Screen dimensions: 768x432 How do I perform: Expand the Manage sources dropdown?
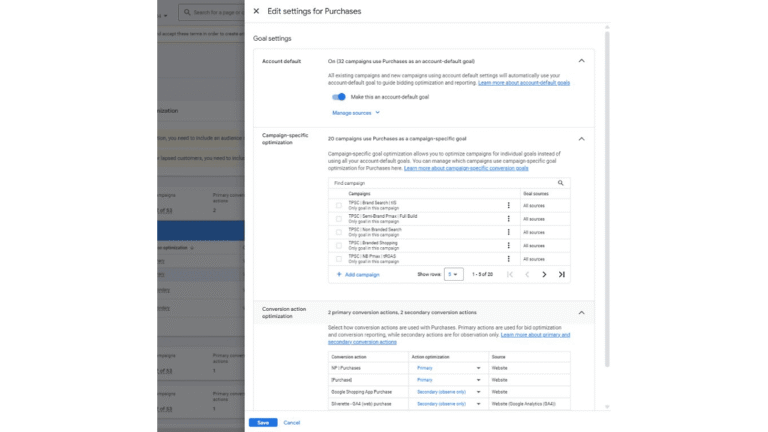(356, 113)
